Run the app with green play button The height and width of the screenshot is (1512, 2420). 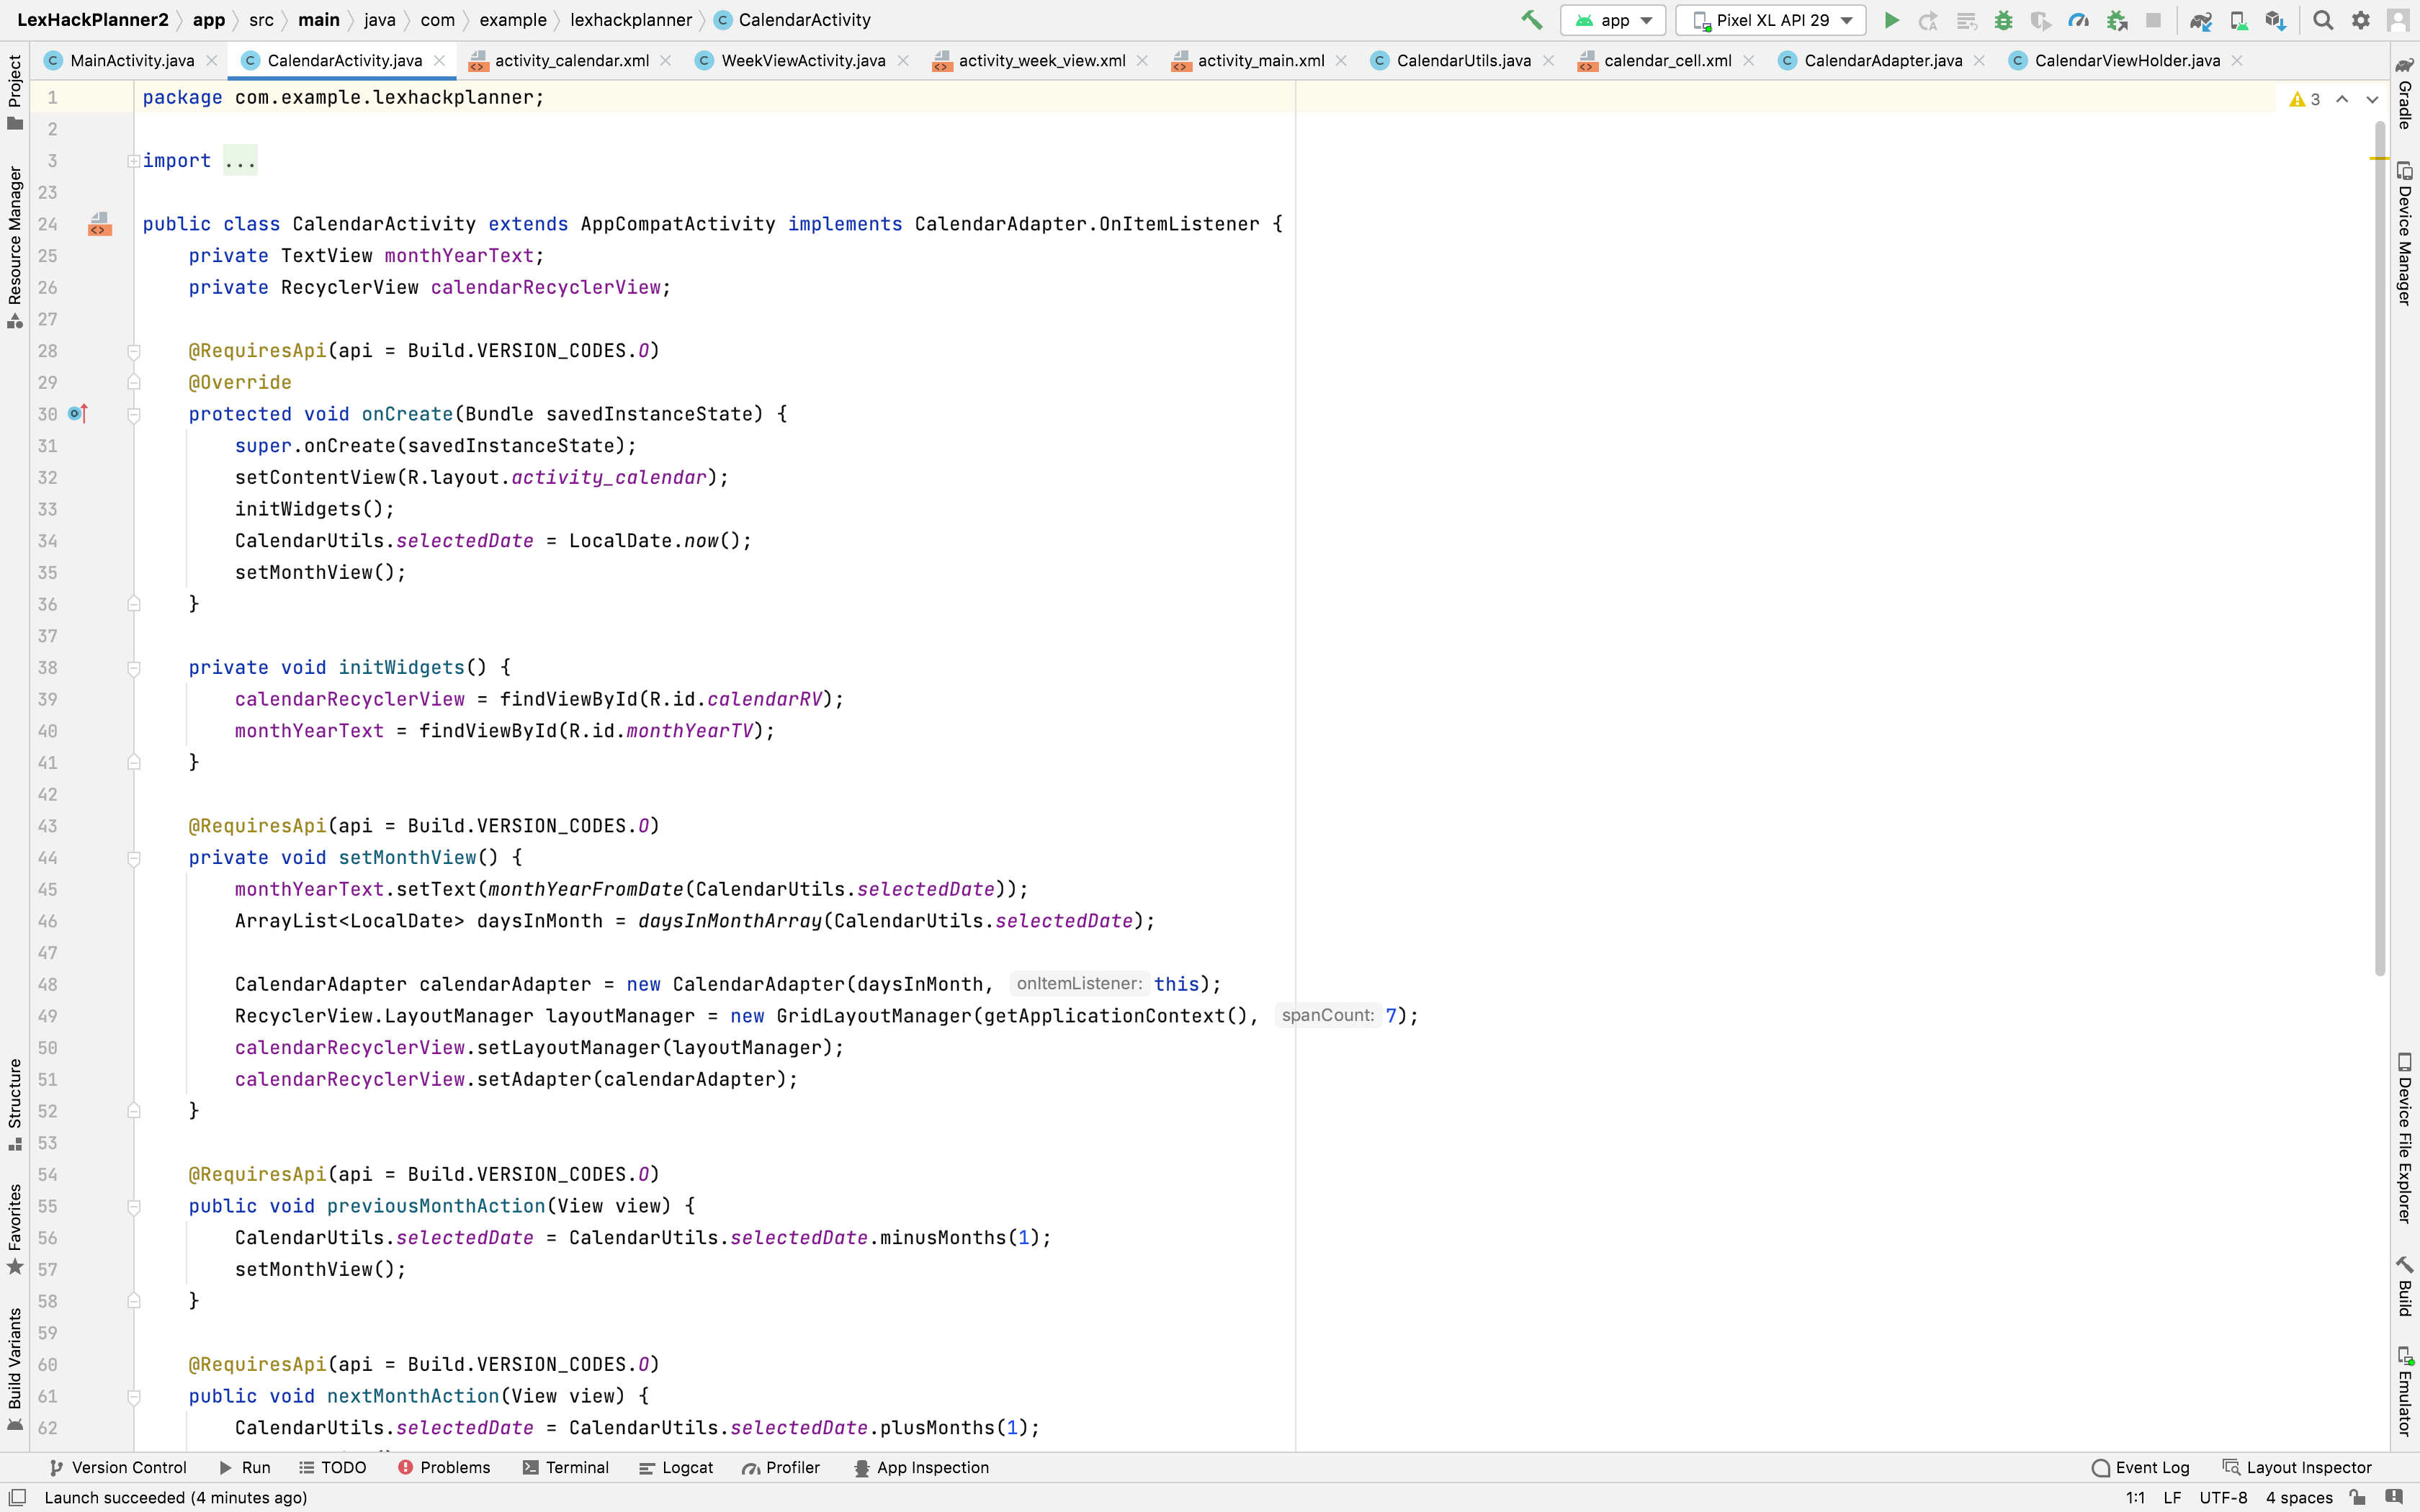(x=1891, y=20)
